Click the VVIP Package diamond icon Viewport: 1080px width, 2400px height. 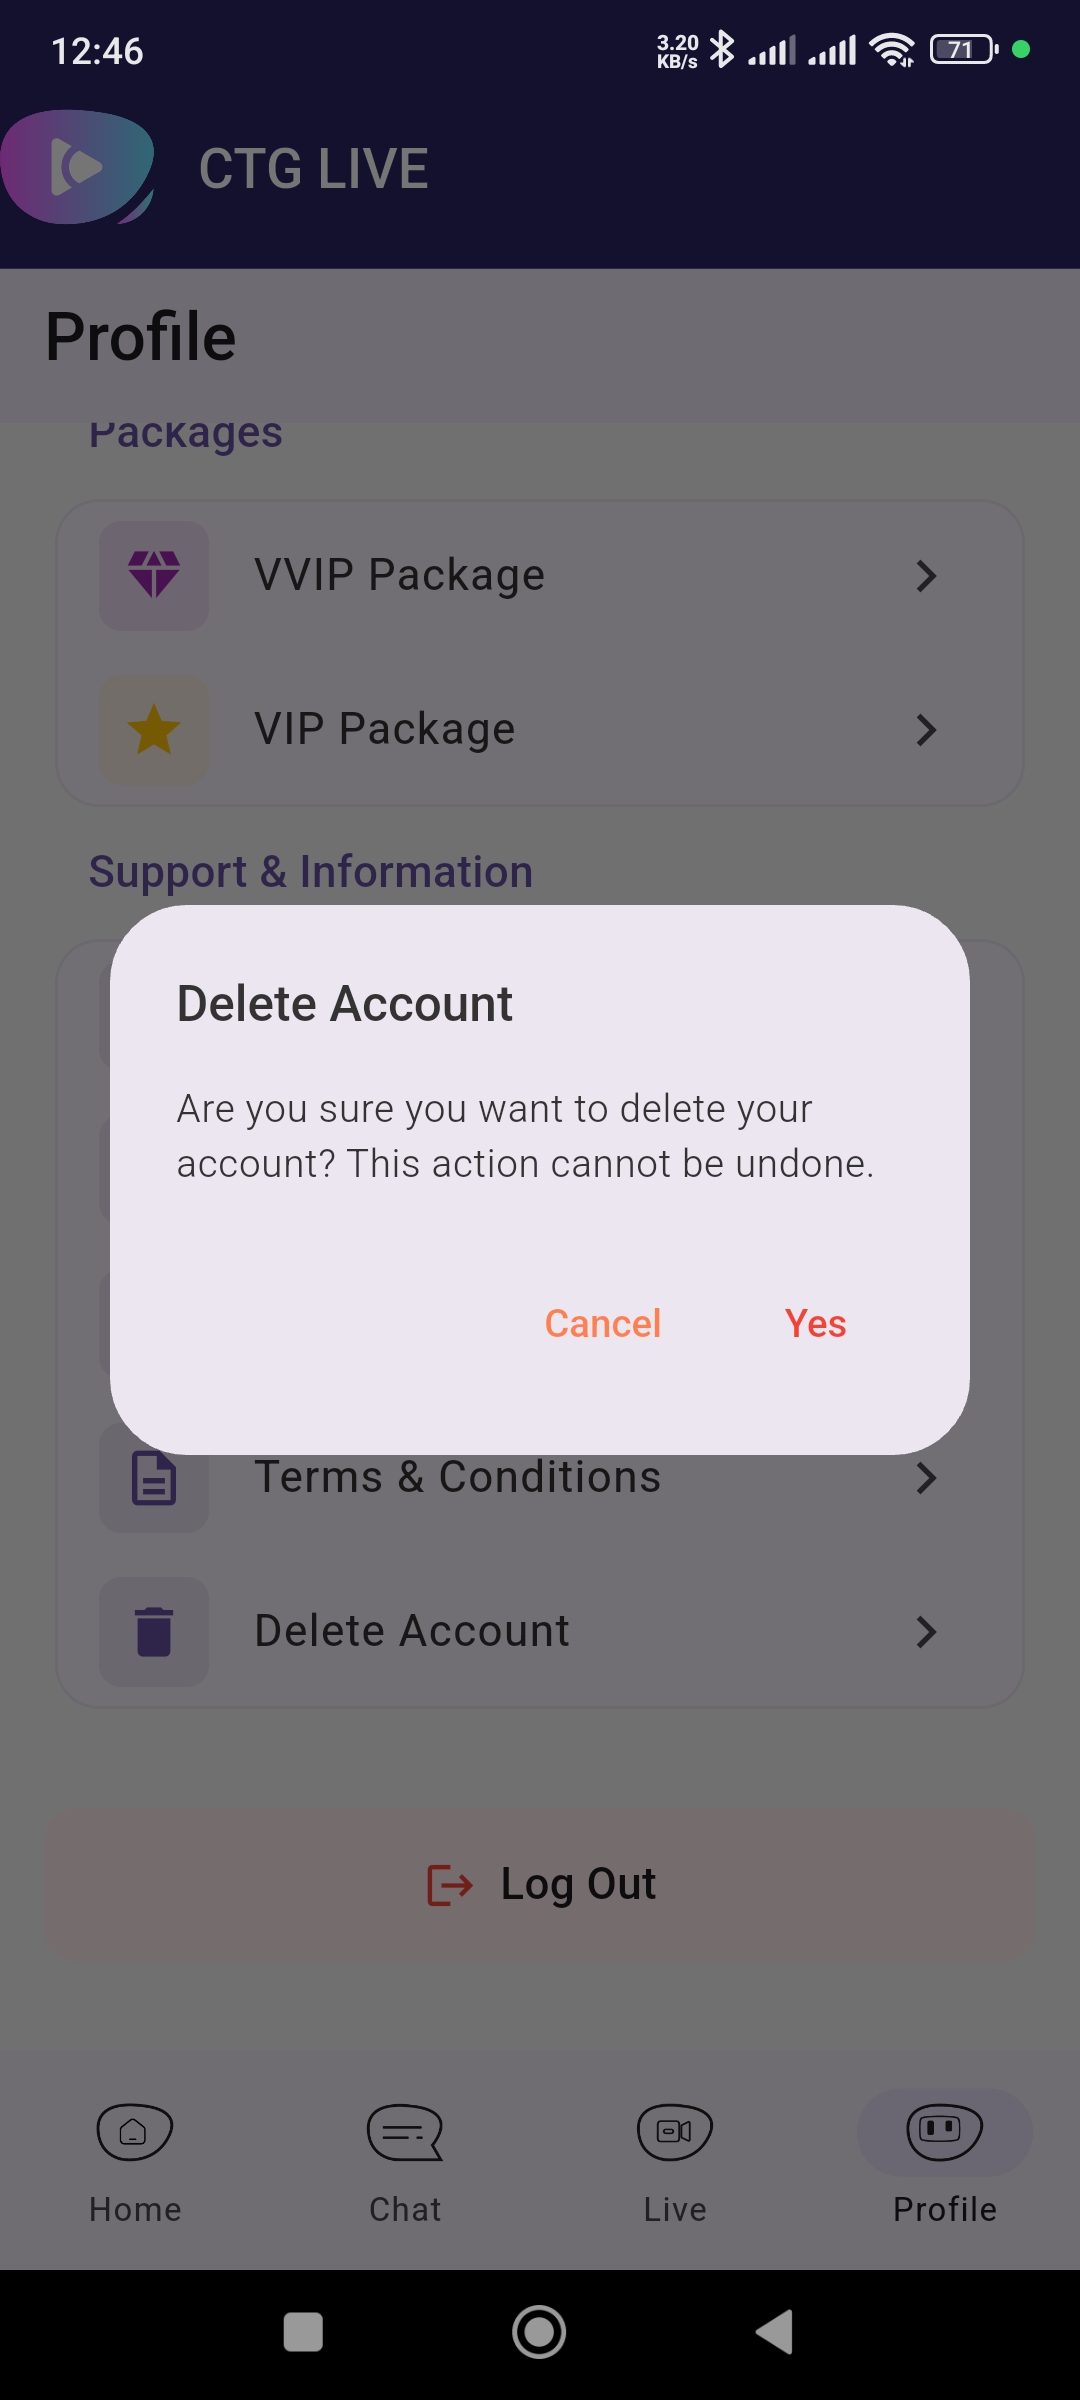click(x=154, y=575)
